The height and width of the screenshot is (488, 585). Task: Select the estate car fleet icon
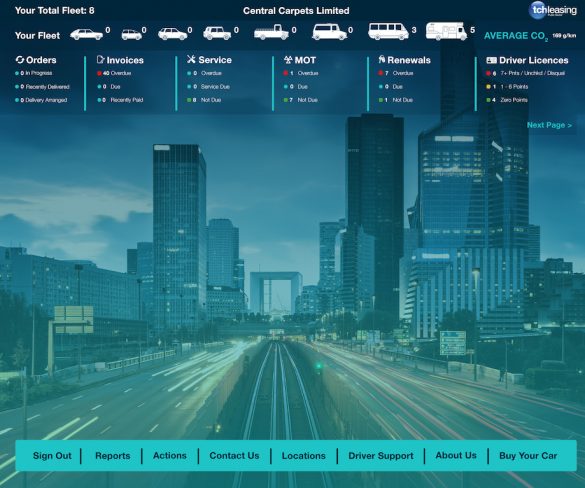(172, 34)
